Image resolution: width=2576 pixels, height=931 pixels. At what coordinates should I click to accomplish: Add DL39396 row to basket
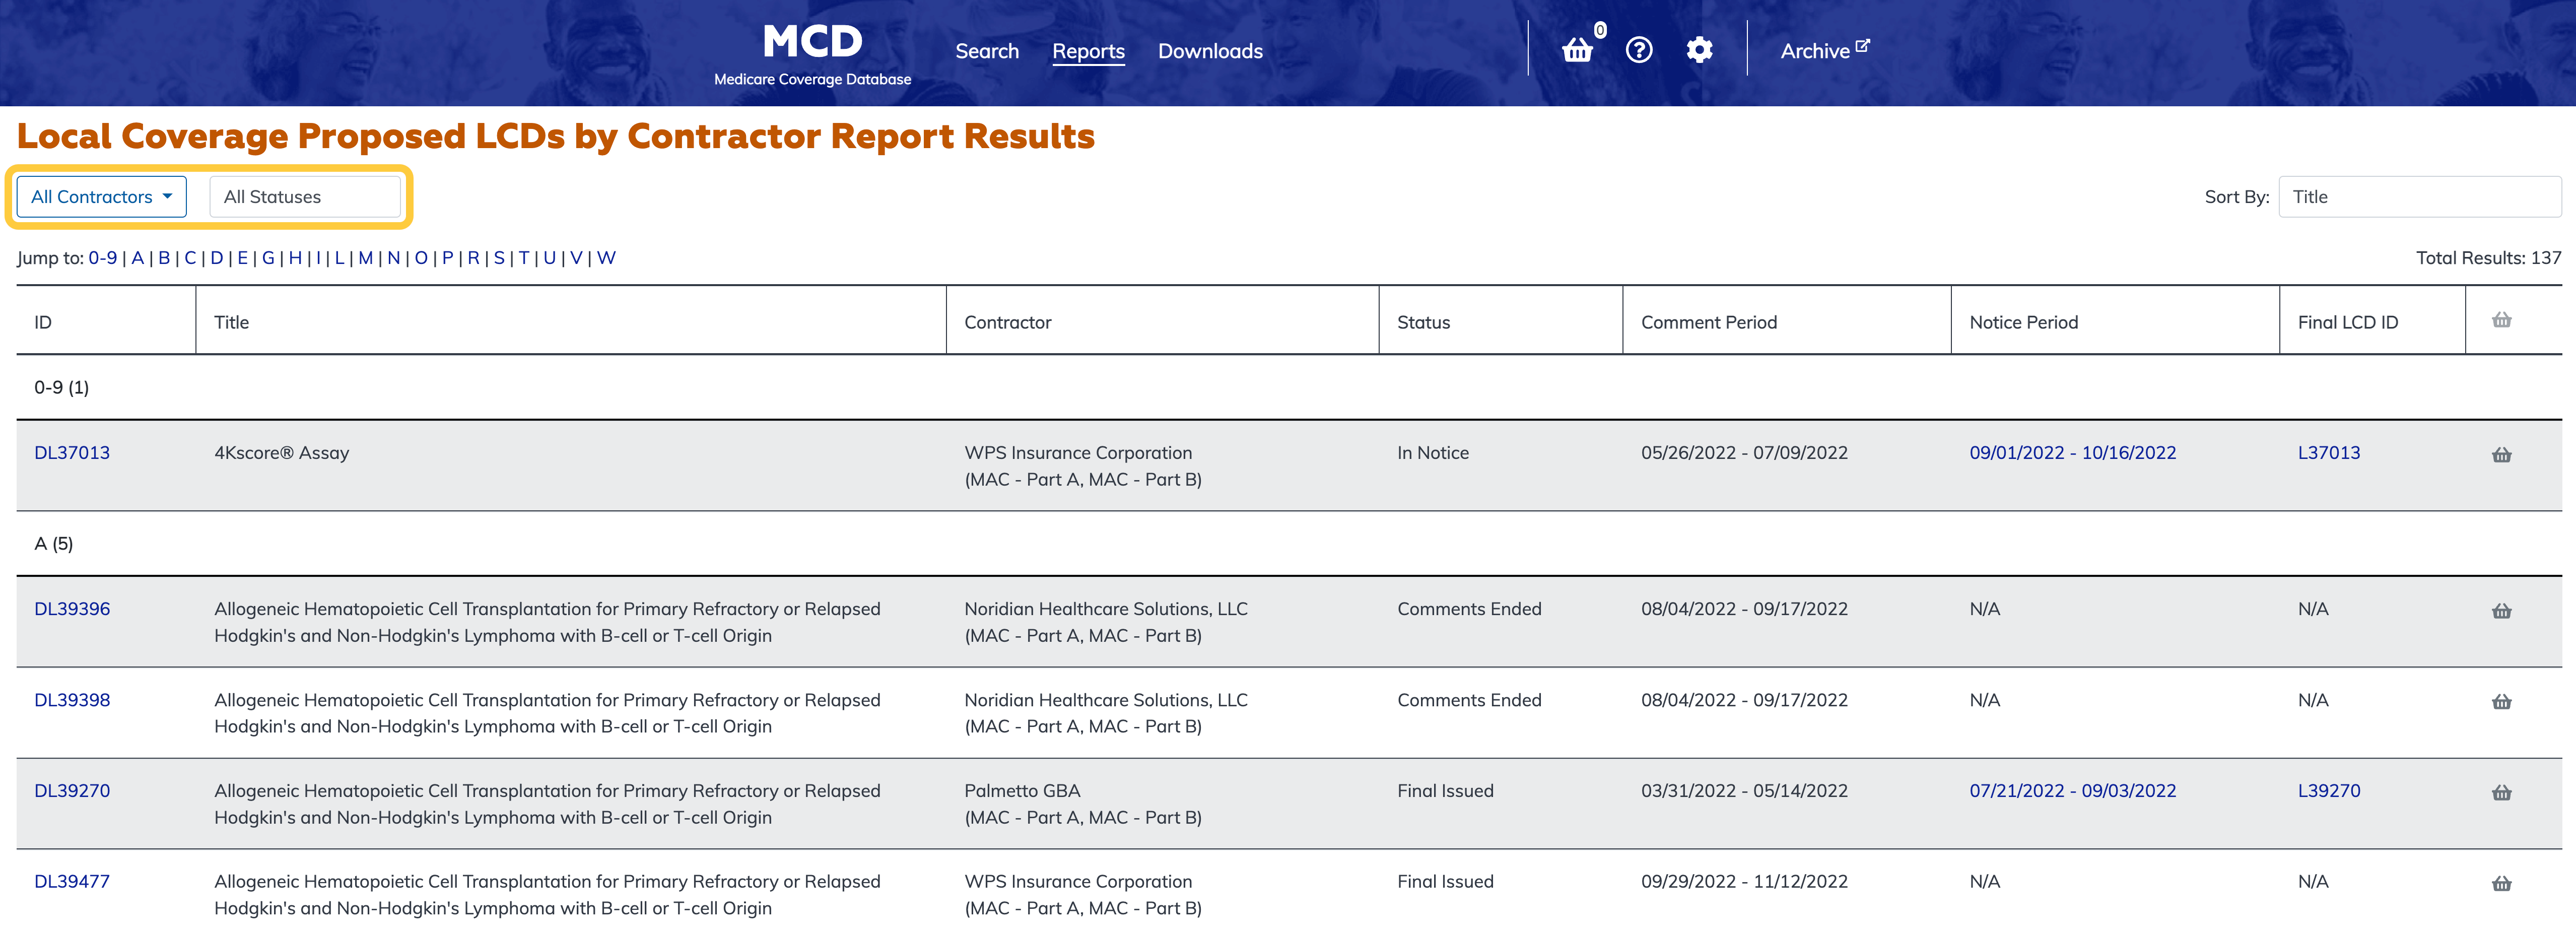[2501, 611]
